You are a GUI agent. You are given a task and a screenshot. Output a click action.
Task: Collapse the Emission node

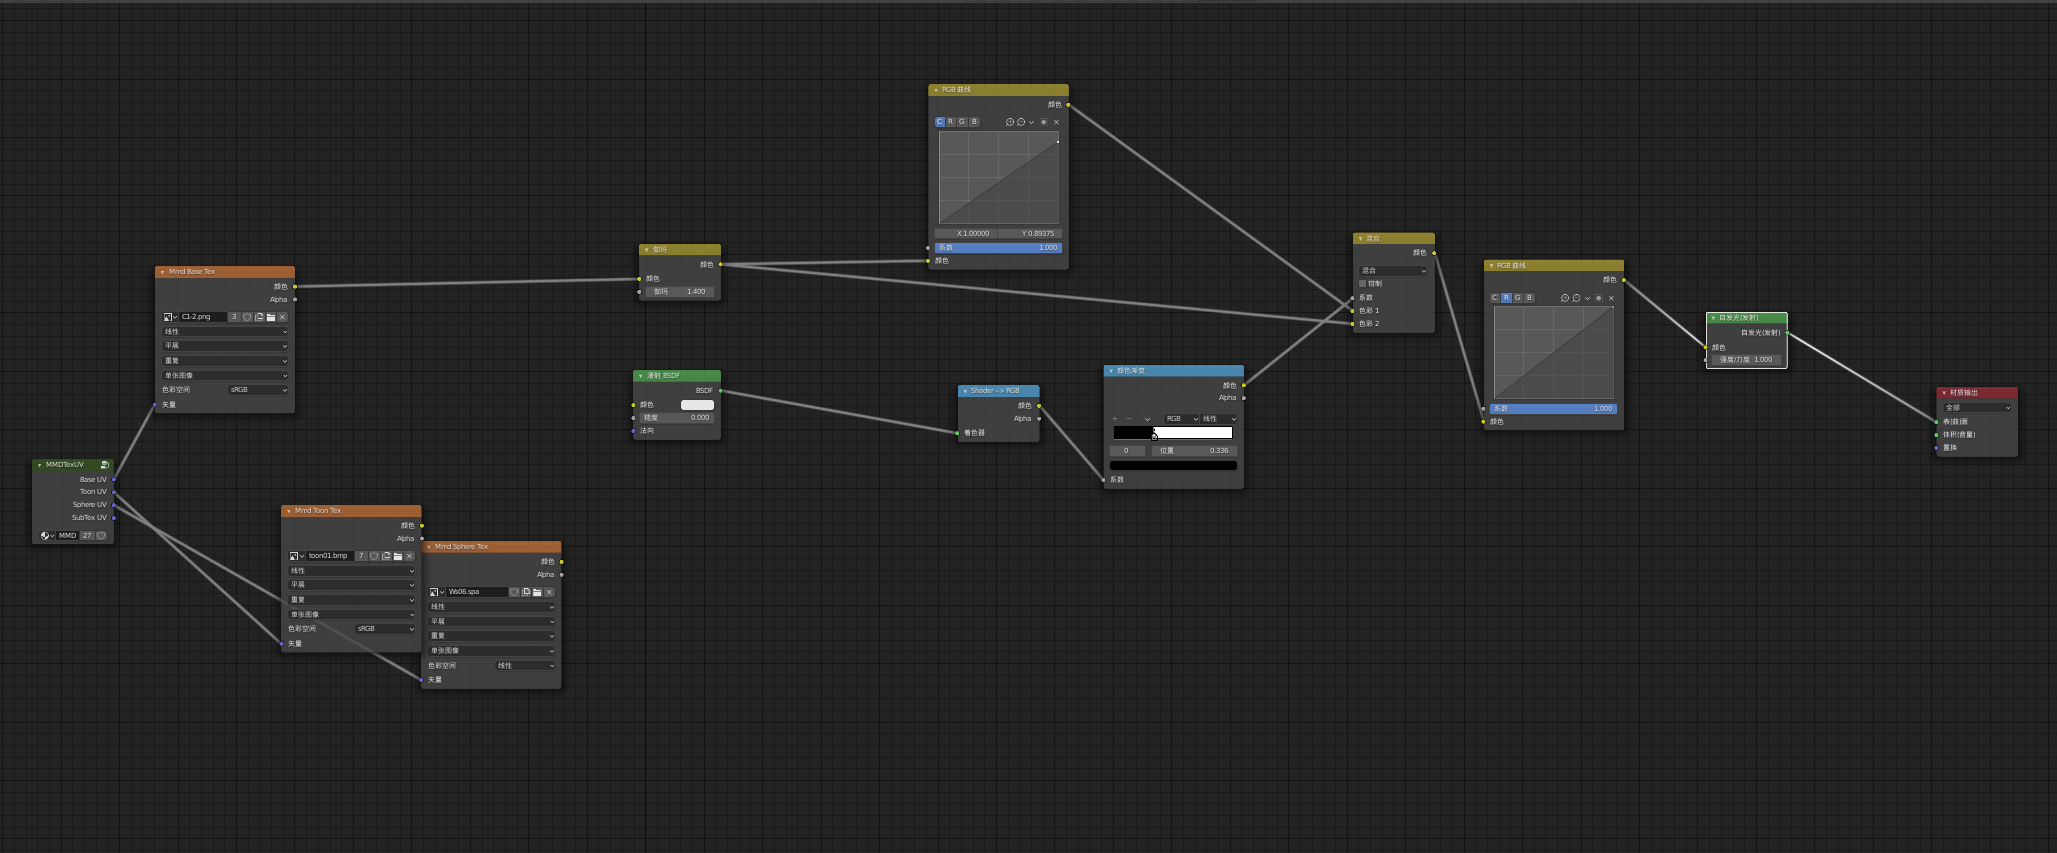(1713, 318)
